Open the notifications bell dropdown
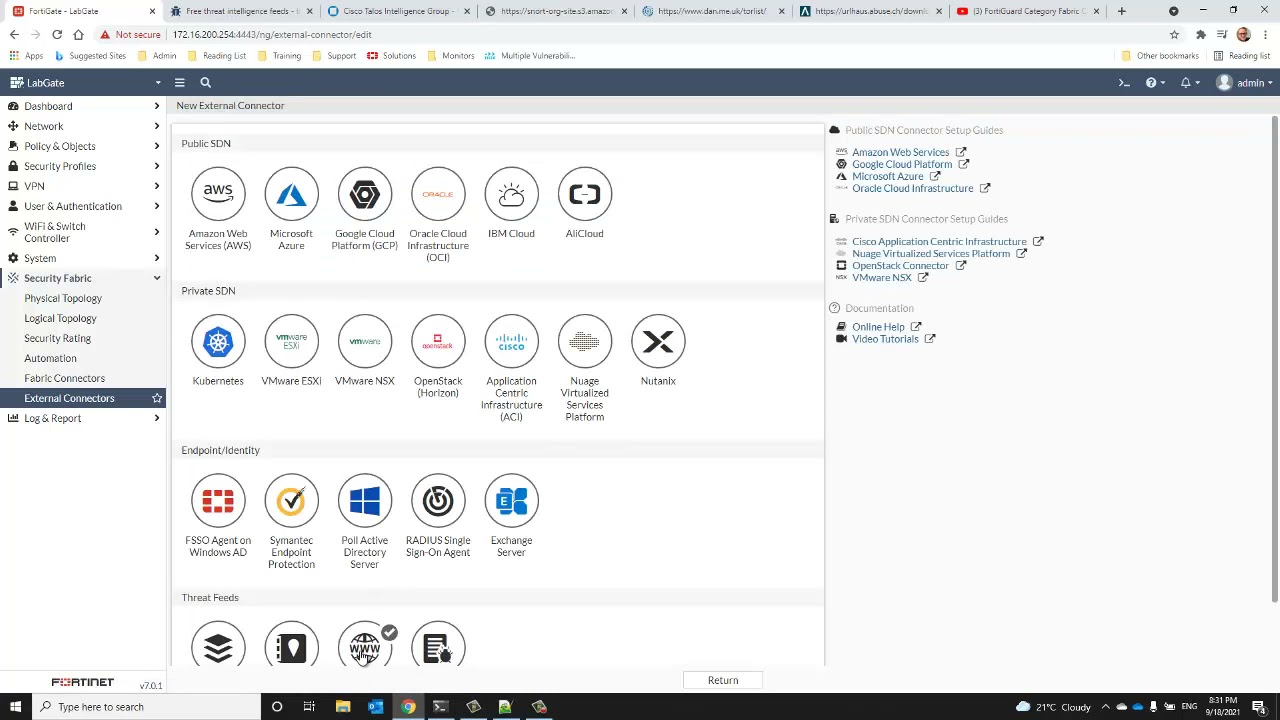 1189,83
